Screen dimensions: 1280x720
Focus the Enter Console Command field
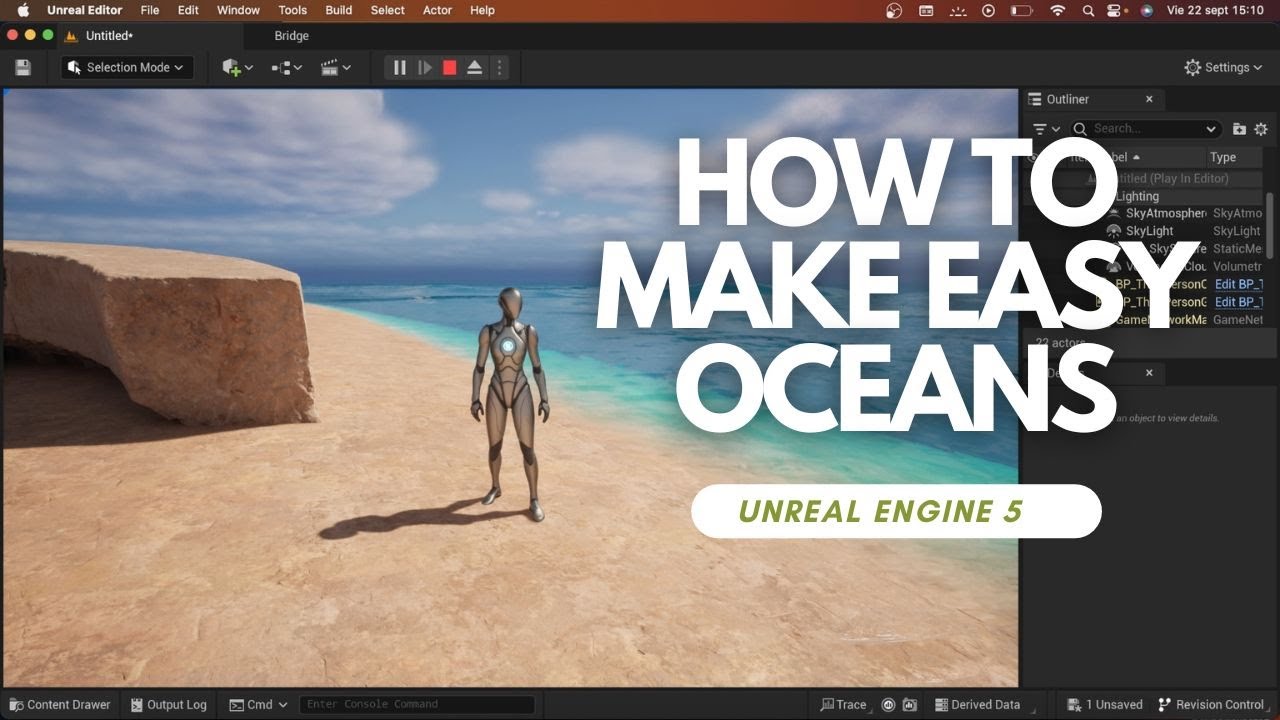(417, 704)
